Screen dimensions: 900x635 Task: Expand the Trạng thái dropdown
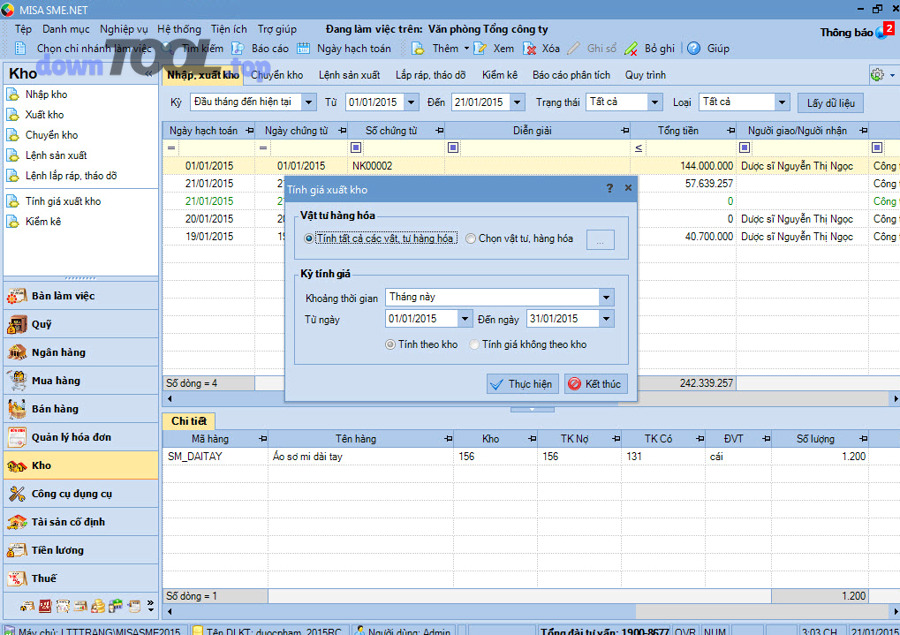(x=654, y=102)
